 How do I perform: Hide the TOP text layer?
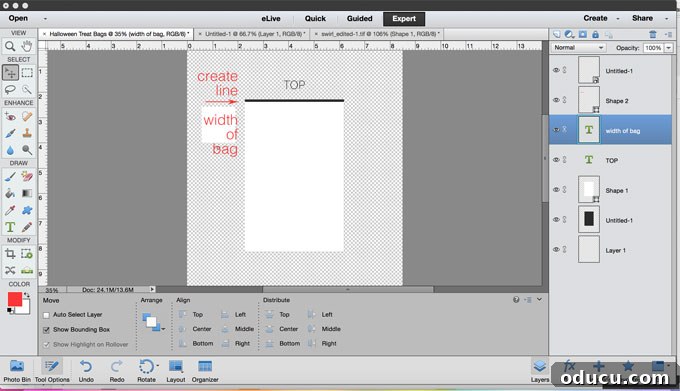point(556,160)
